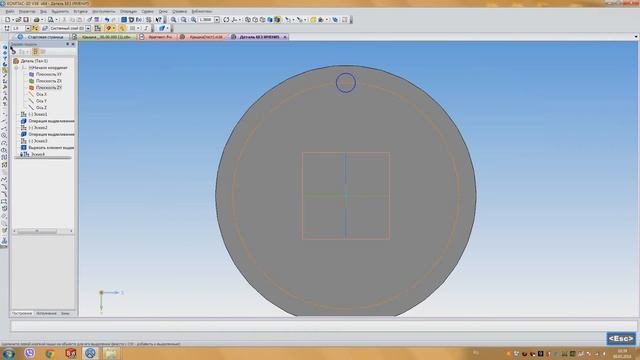Select the cut extrusion operation in the tree
This screenshot has height=360, width=640.
48,147
